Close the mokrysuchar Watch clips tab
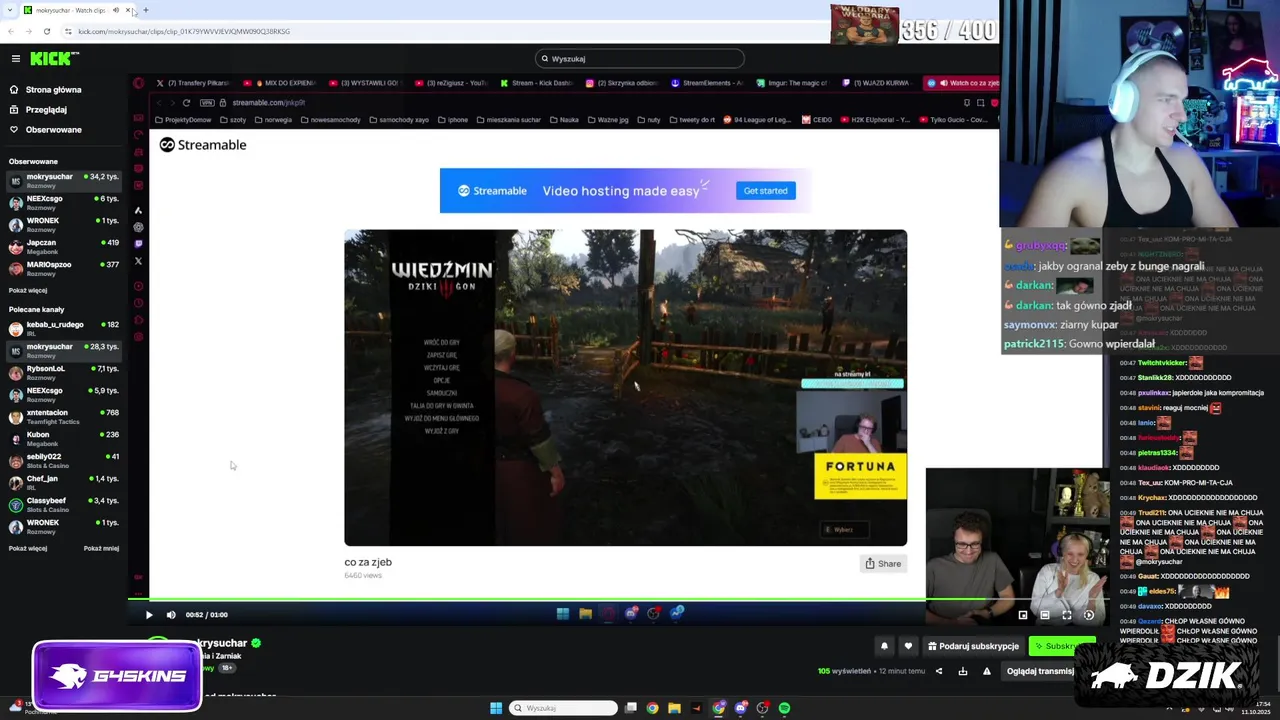This screenshot has height=720, width=1280. pos(127,10)
